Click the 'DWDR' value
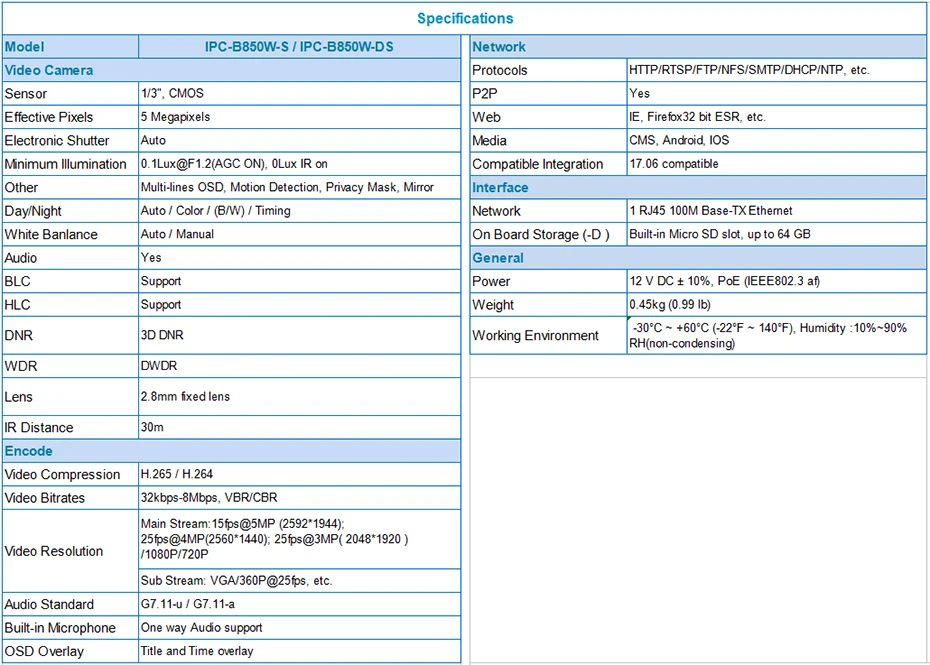This screenshot has height=665, width=930. pyautogui.click(x=158, y=365)
